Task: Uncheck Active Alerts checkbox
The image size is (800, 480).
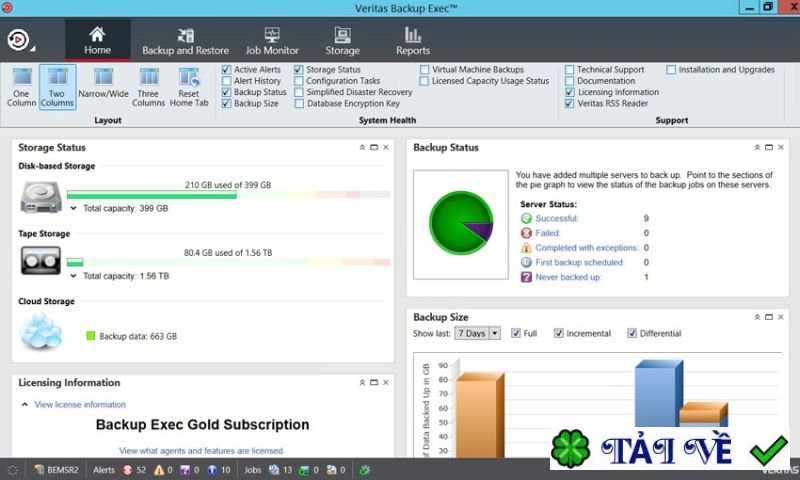Action: 227,69
